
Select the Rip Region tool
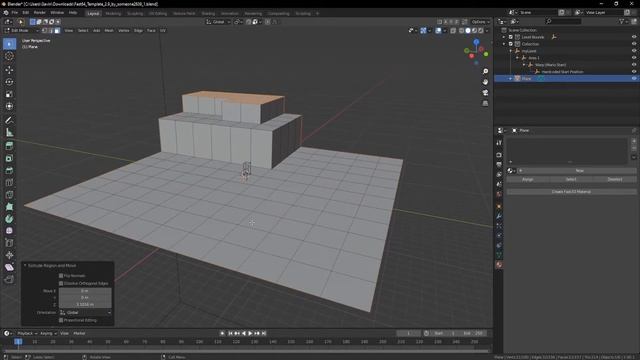pos(9,280)
